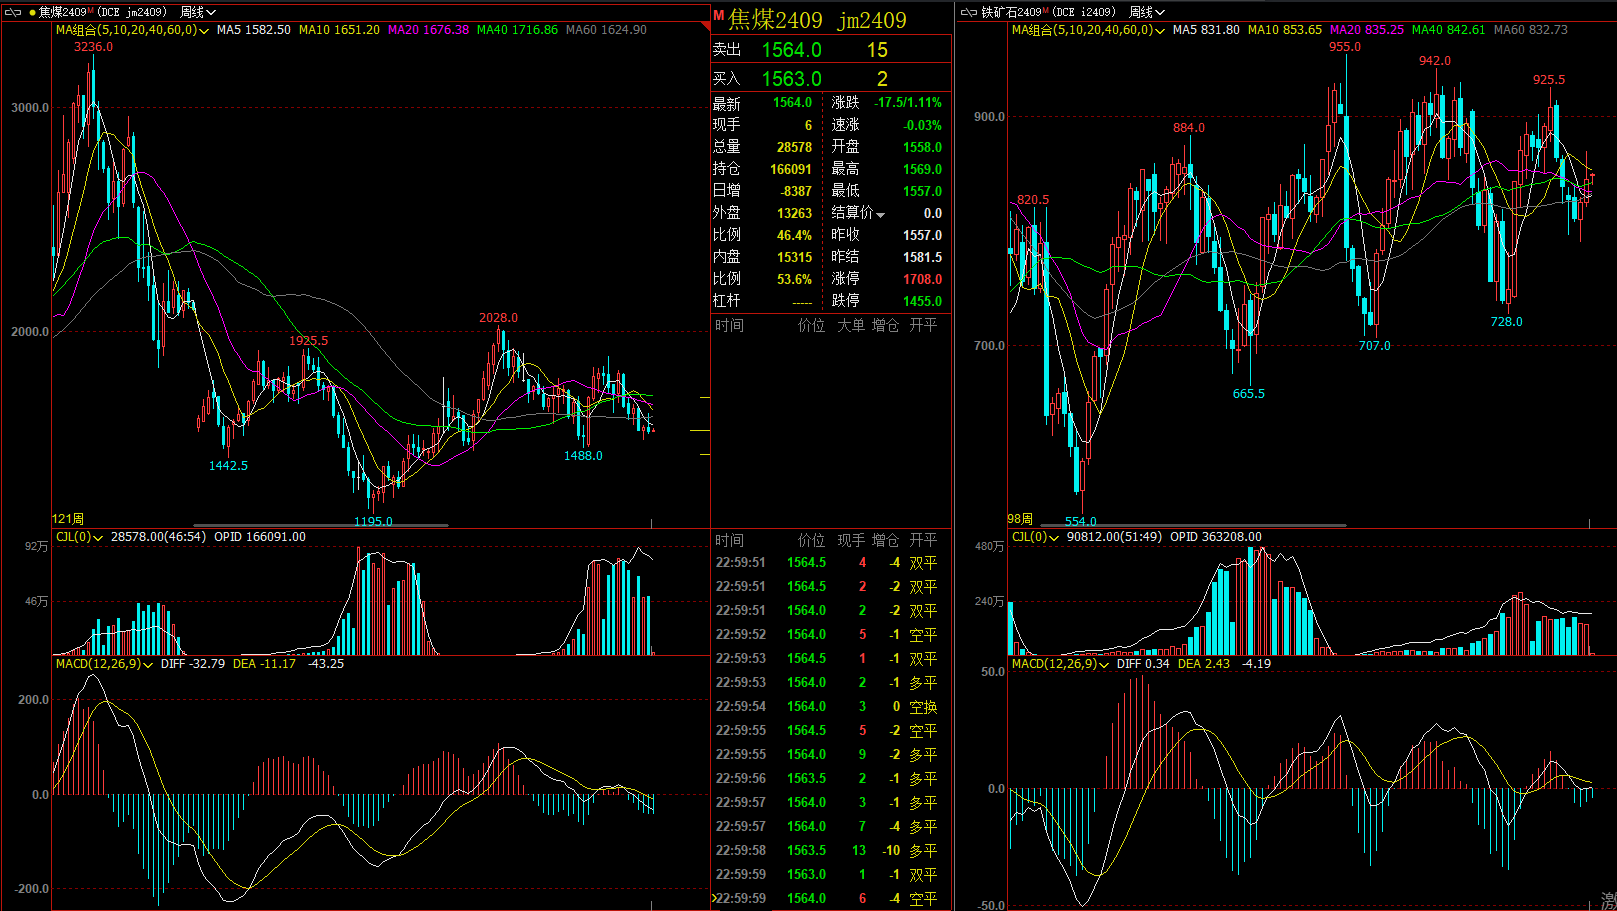Click the red M marker before 焦煤2409 quote
The width and height of the screenshot is (1617, 911).
tap(718, 16)
